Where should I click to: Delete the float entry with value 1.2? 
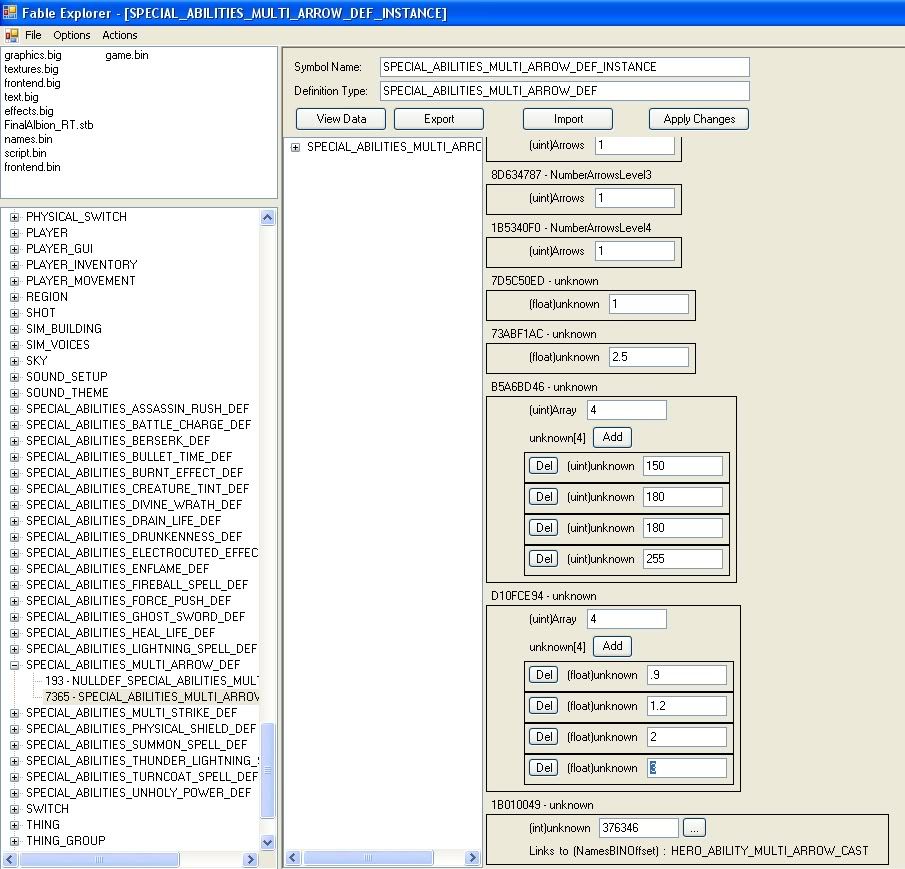point(544,706)
